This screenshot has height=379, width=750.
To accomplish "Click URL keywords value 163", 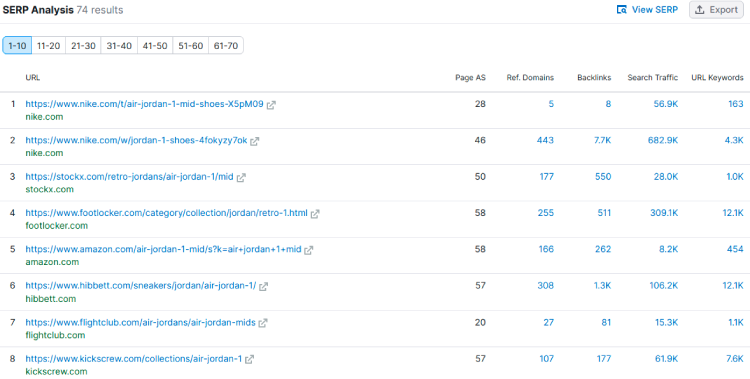I will pos(736,104).
